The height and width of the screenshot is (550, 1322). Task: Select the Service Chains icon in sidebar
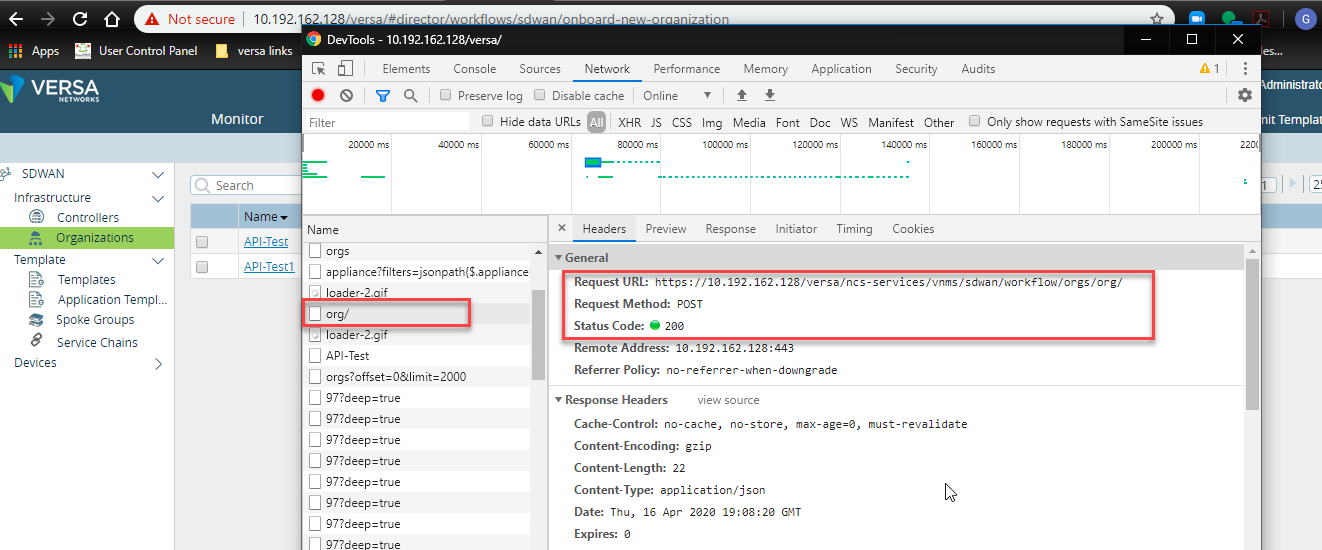tap(36, 341)
